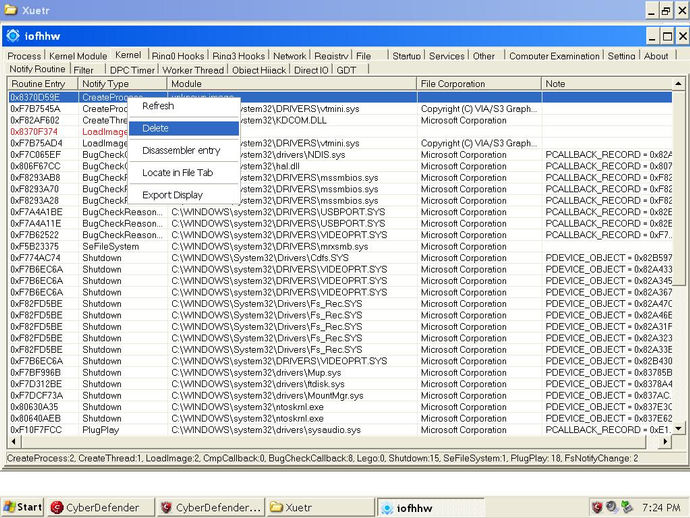Viewport: 690px width, 518px height.
Task: Select the KDCOM.DLL CreateThread row
Action: 340,120
